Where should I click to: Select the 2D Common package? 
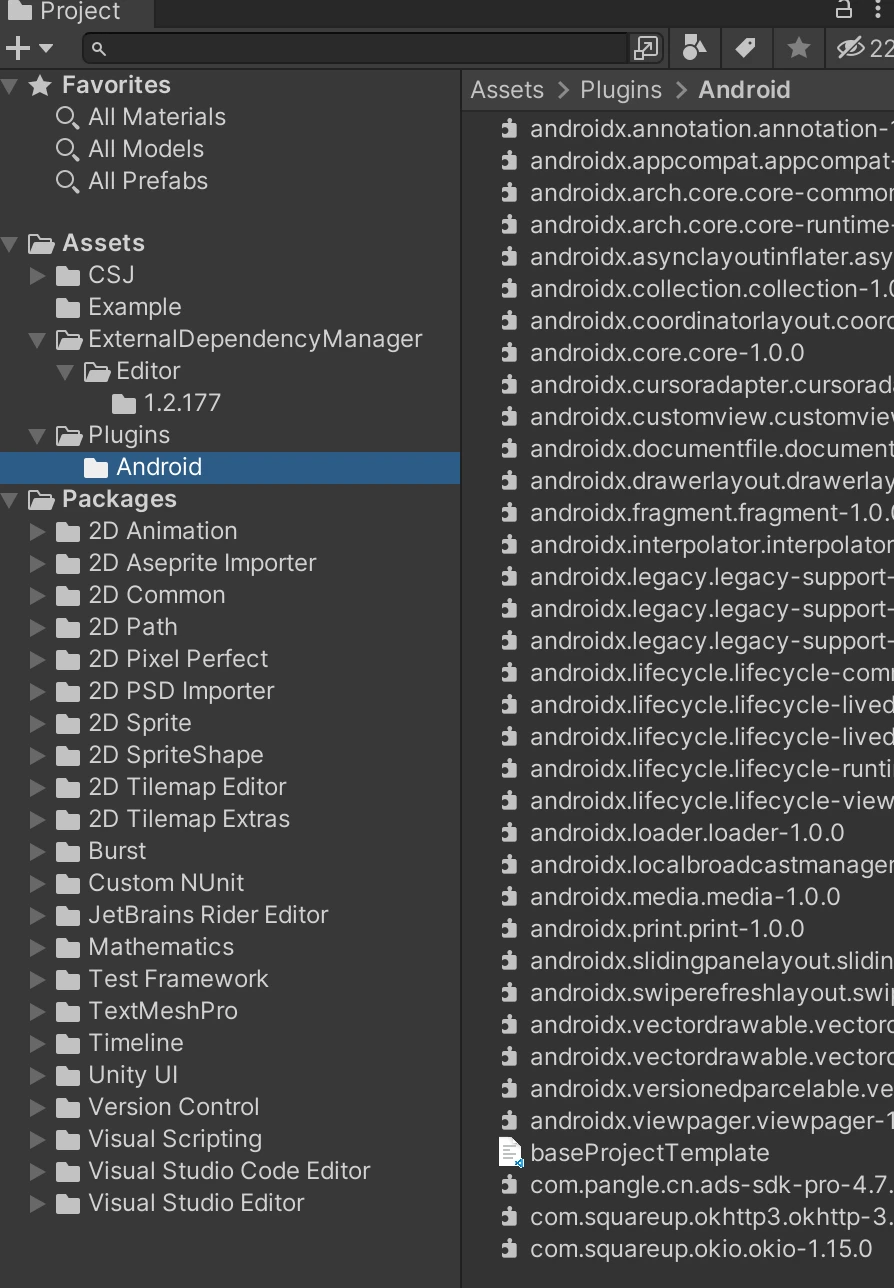click(x=157, y=595)
